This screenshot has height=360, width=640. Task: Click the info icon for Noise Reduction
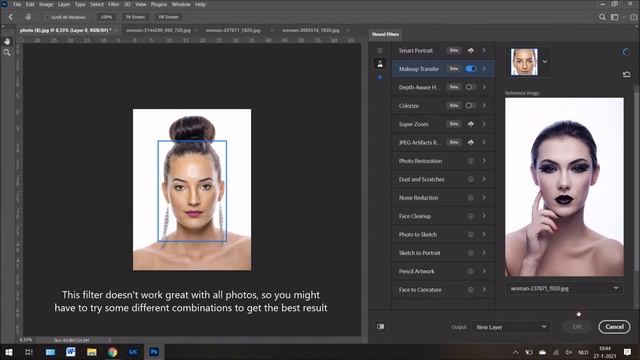(x=471, y=198)
